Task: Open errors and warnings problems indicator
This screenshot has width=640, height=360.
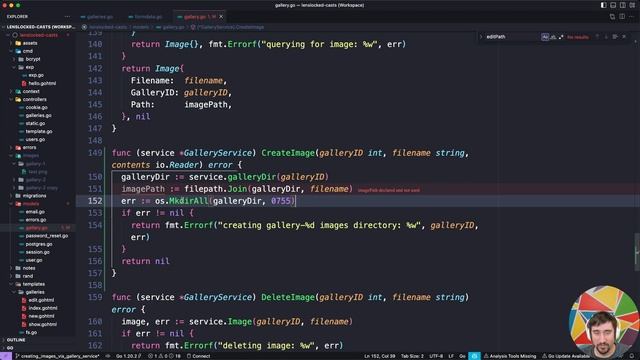Action: 164,356
